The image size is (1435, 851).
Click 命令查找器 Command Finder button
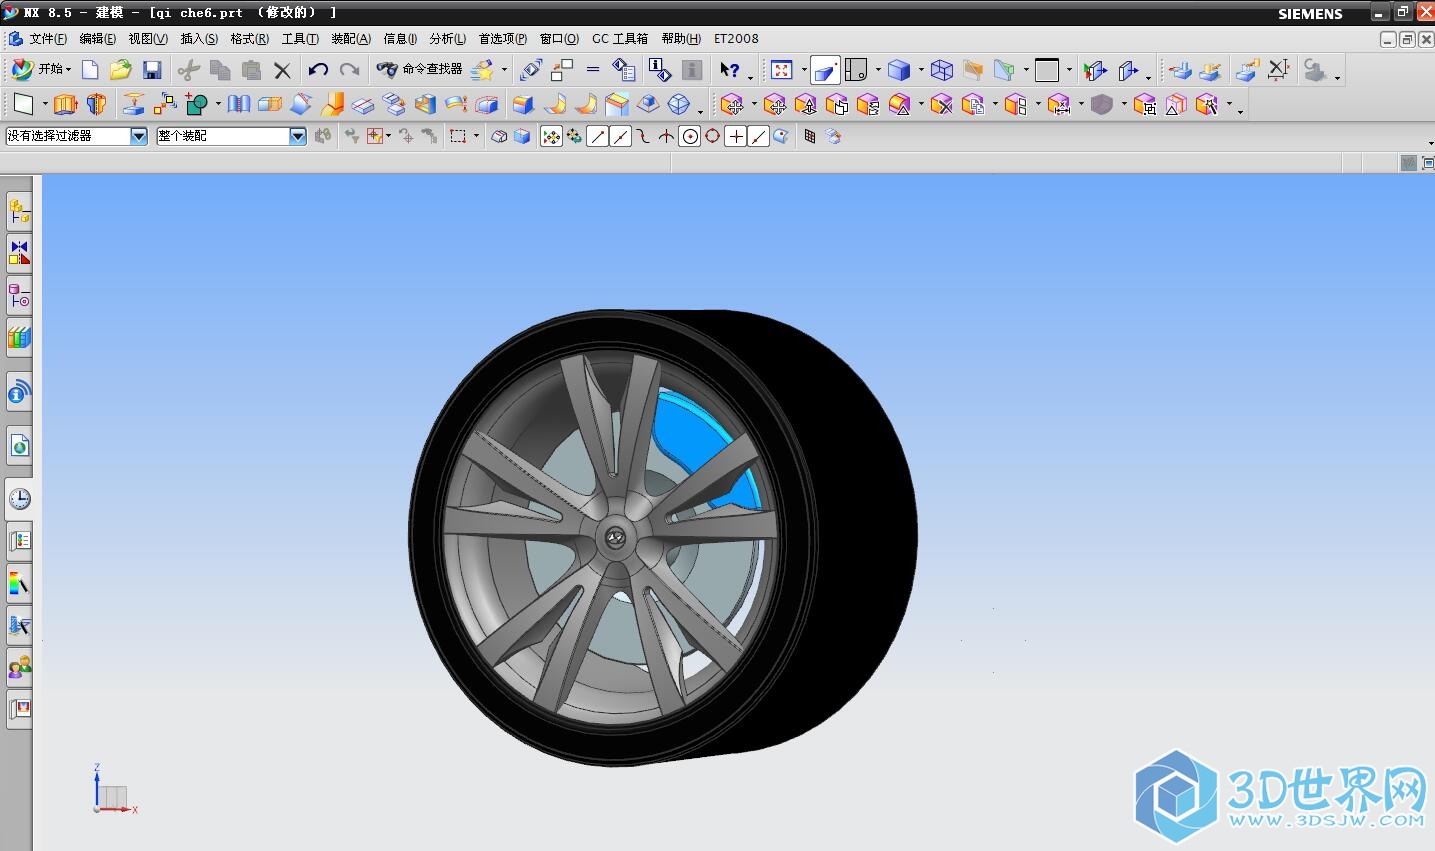(x=419, y=69)
